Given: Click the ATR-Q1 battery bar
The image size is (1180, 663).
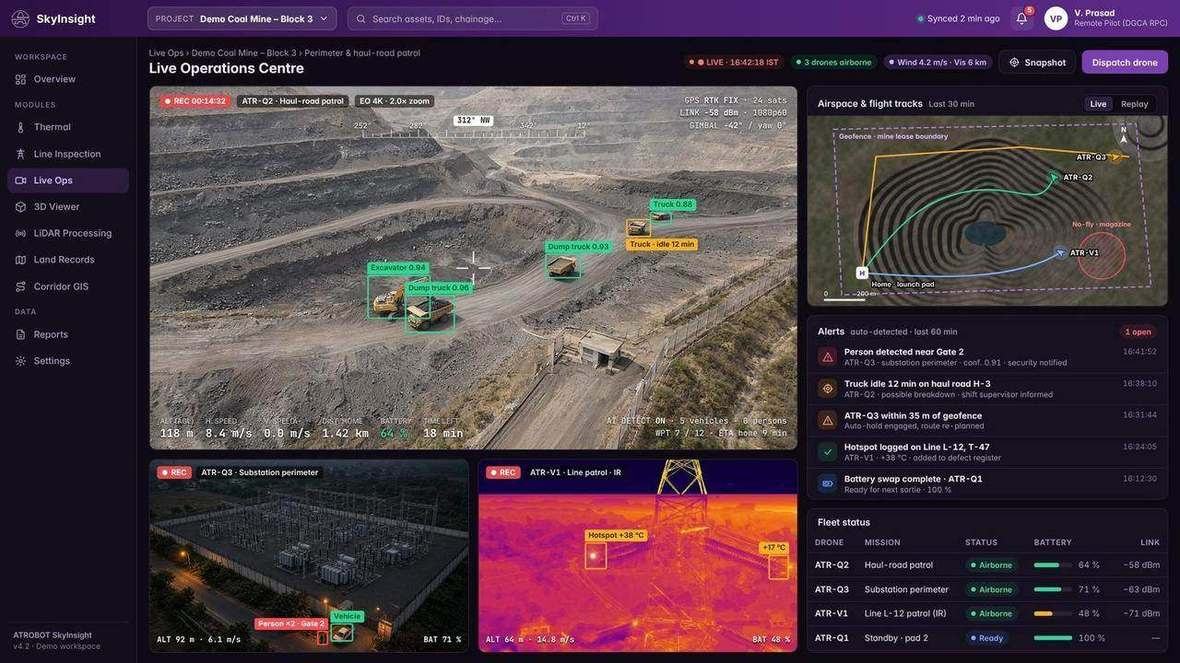Looking at the screenshot, I should click(1053, 638).
